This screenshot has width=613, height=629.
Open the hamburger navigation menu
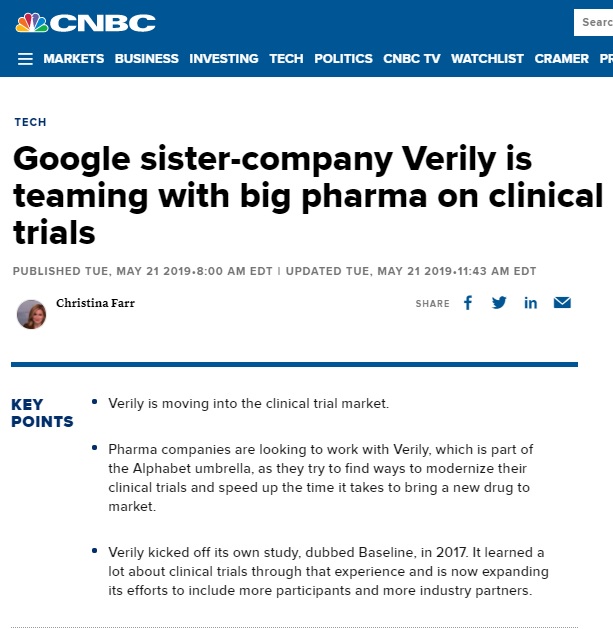coord(25,59)
